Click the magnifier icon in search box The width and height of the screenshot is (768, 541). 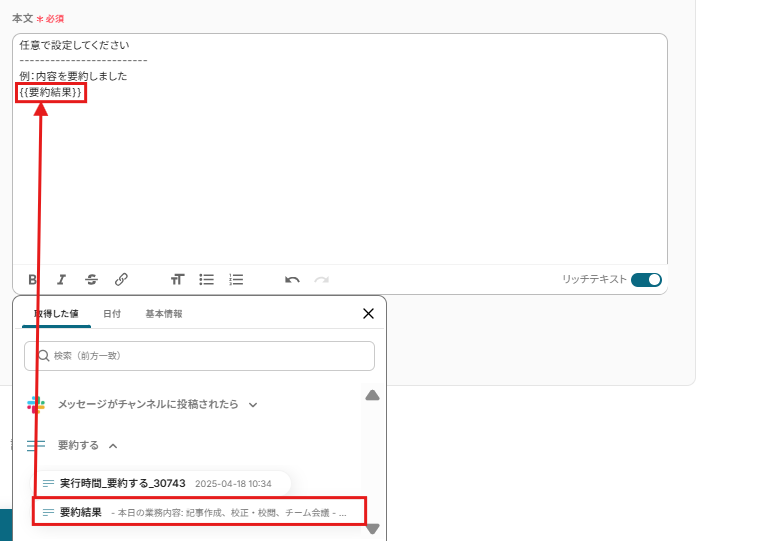[44, 355]
